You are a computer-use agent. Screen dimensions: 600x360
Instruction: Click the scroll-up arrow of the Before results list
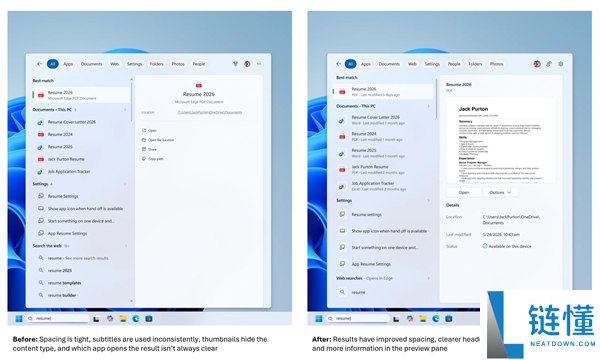(132, 80)
